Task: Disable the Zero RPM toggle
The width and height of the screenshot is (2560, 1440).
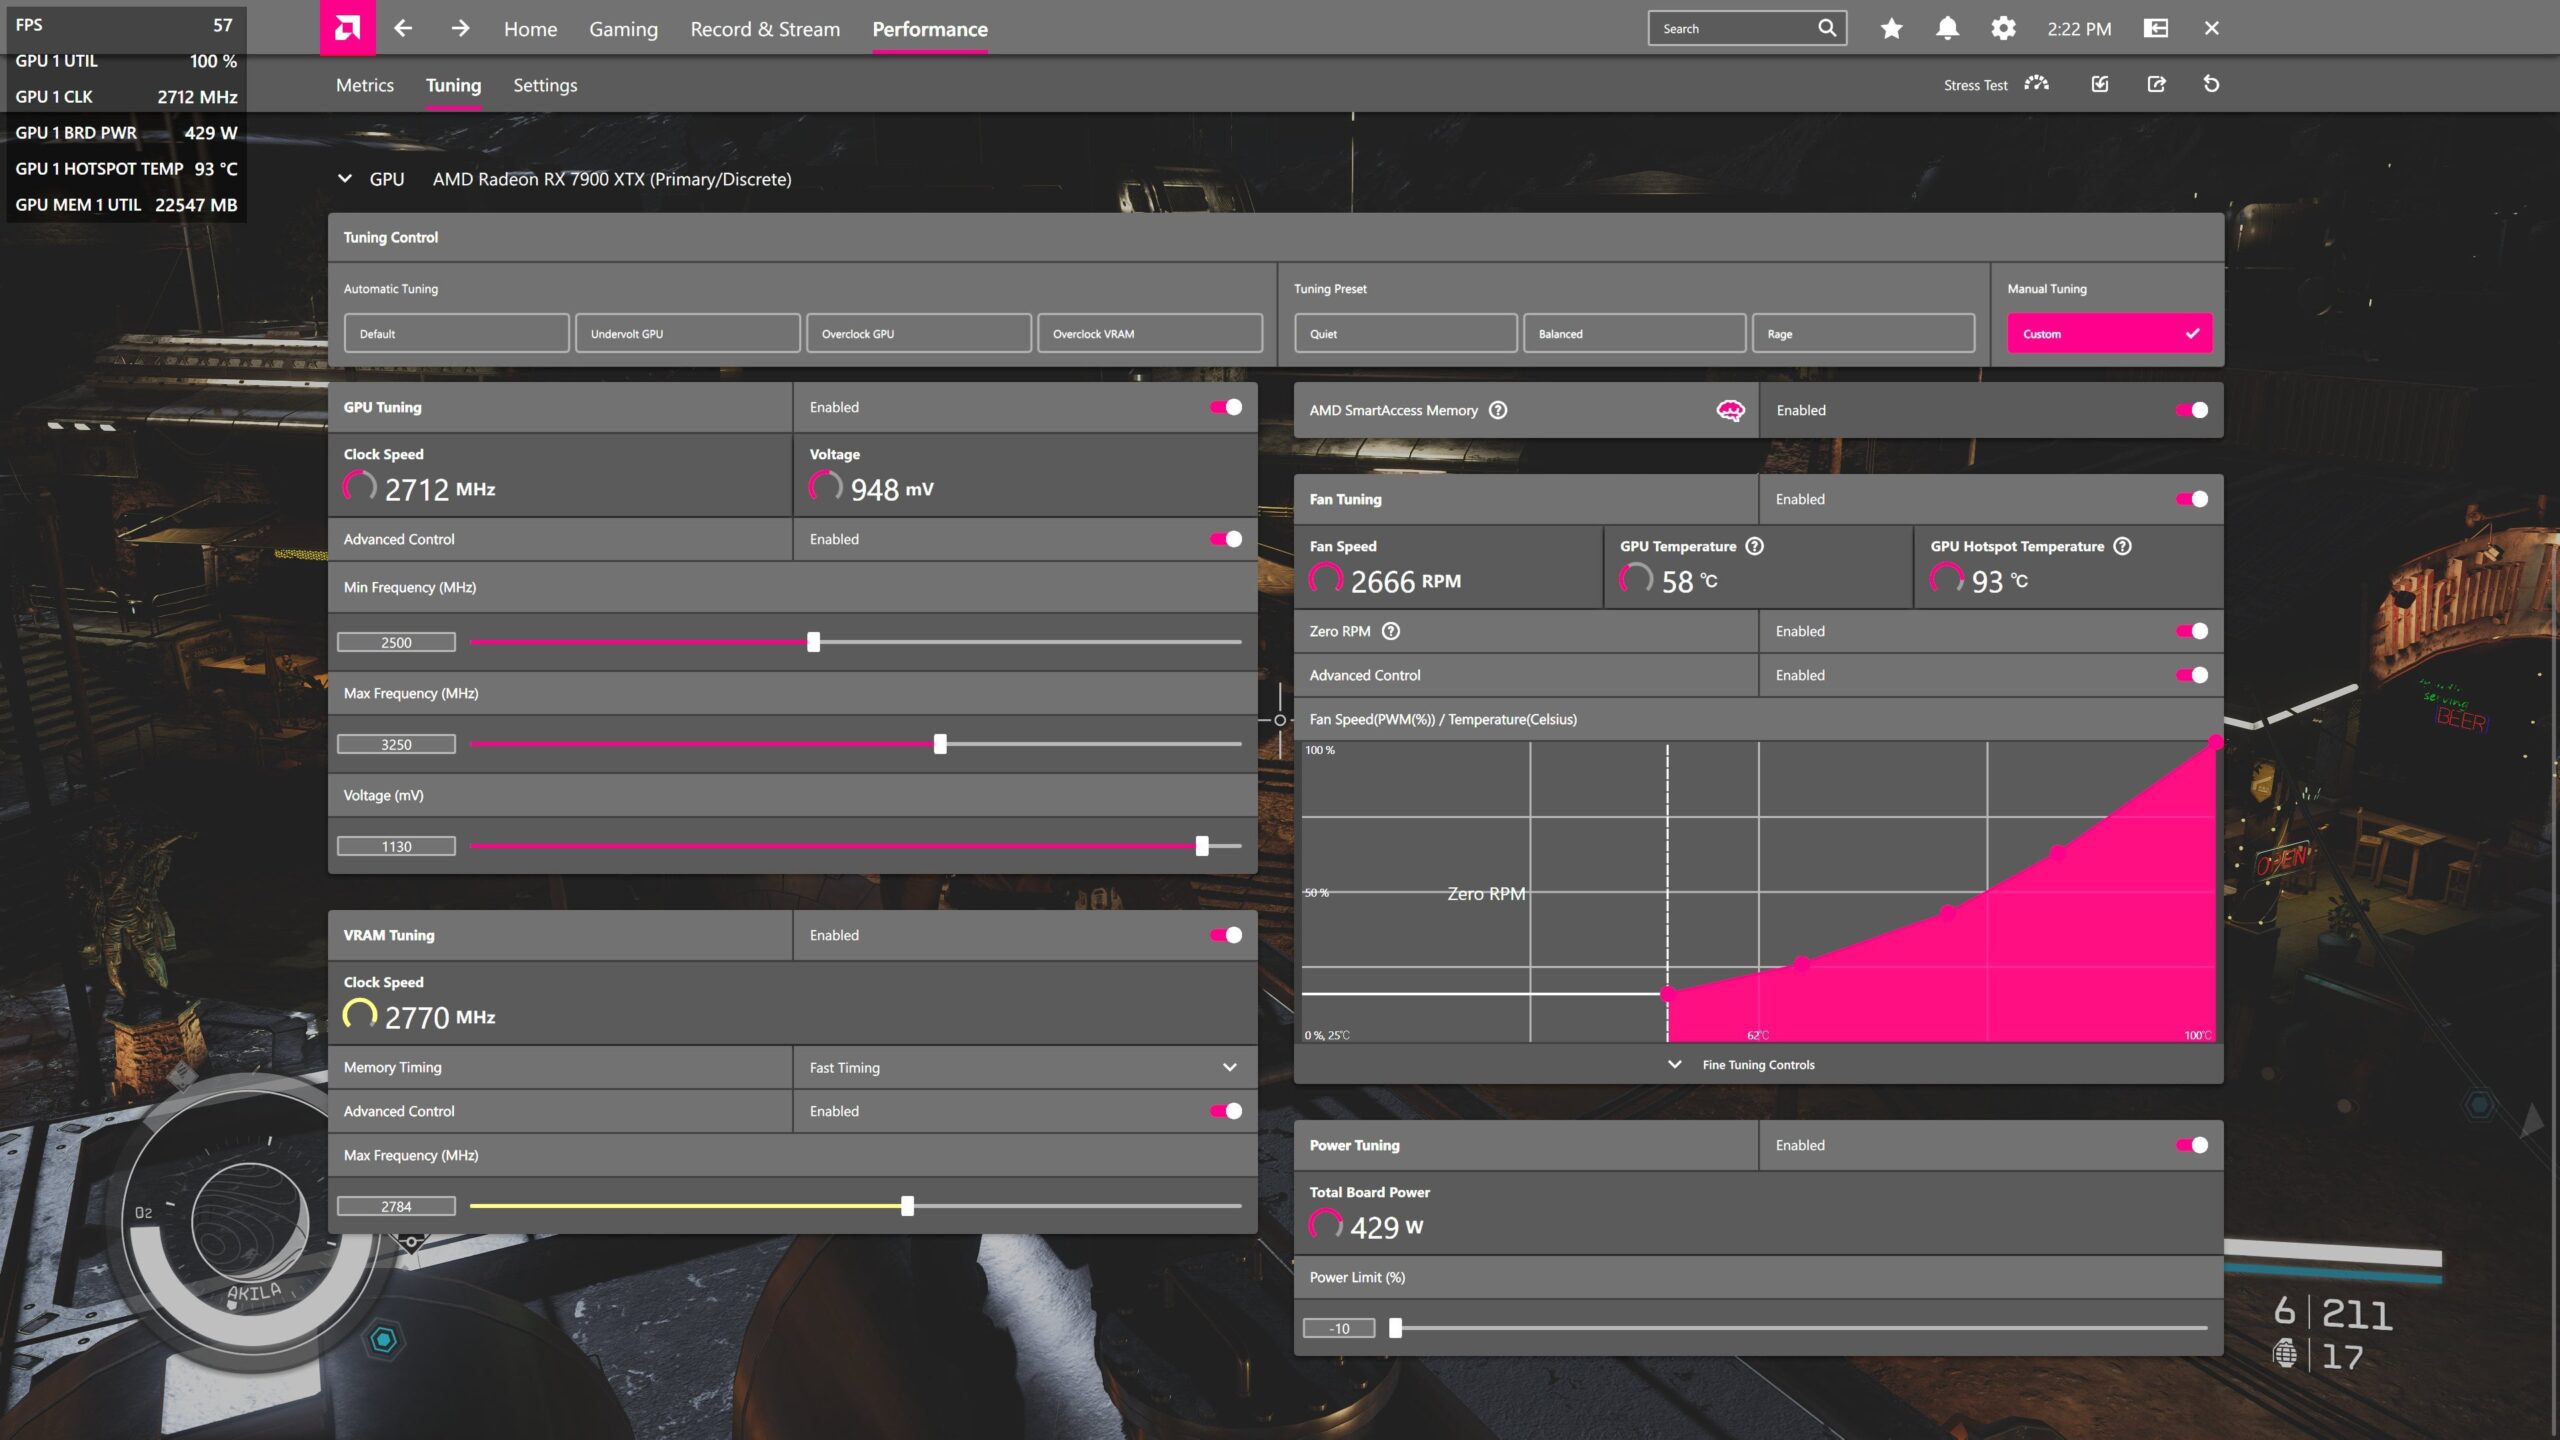Action: (2192, 631)
